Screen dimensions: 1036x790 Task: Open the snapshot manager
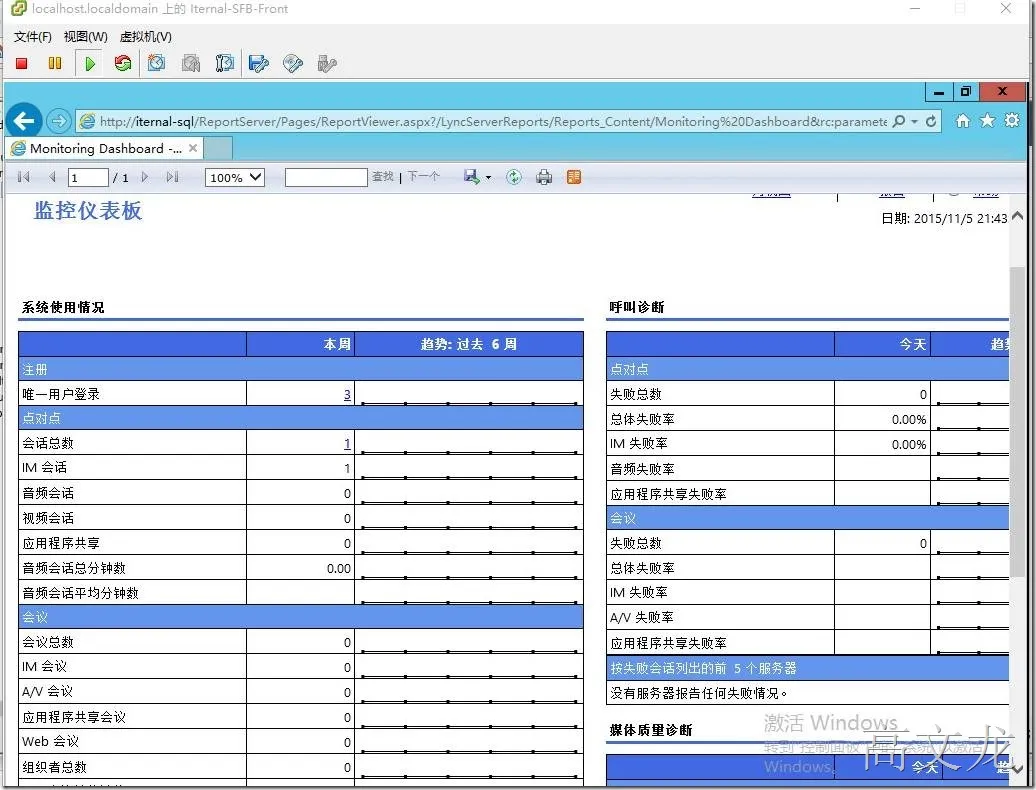[225, 63]
